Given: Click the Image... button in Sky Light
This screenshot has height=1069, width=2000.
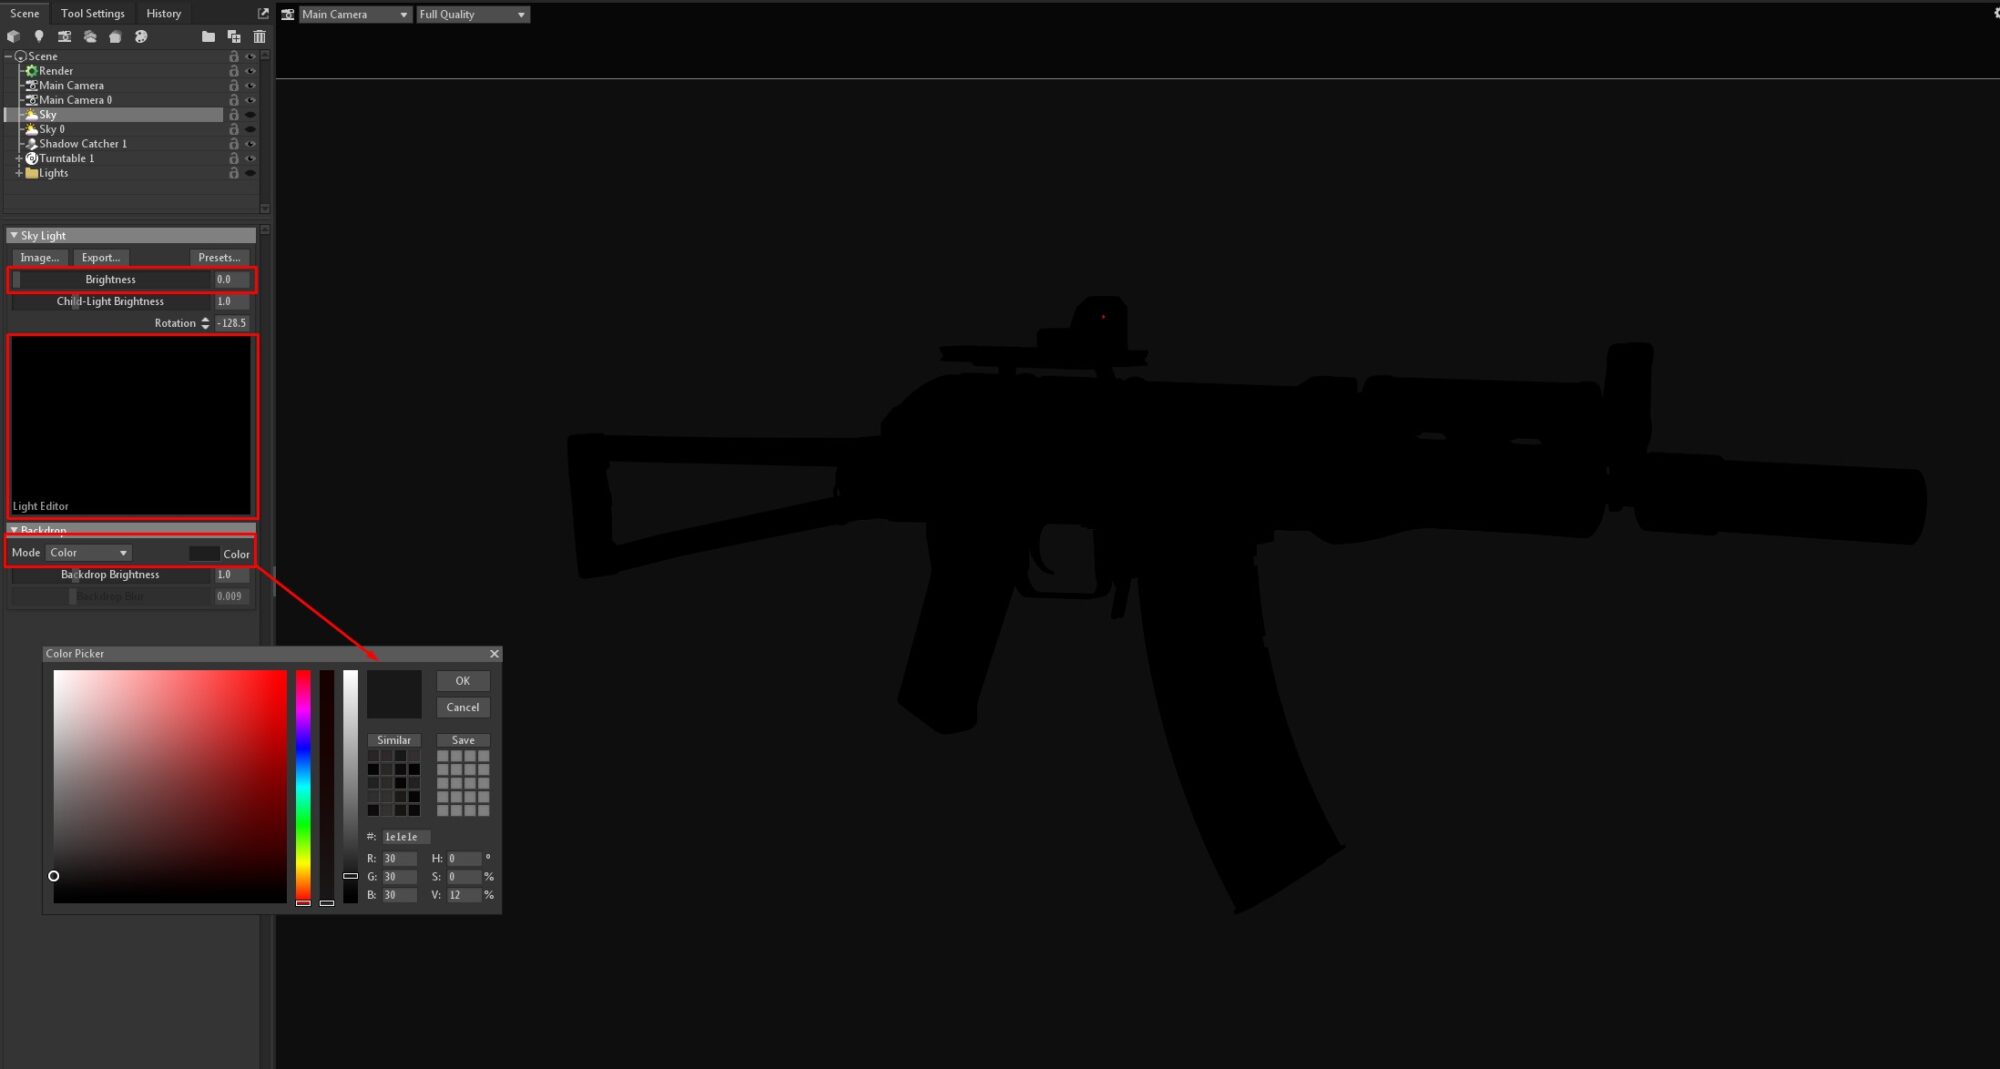Looking at the screenshot, I should [39, 258].
